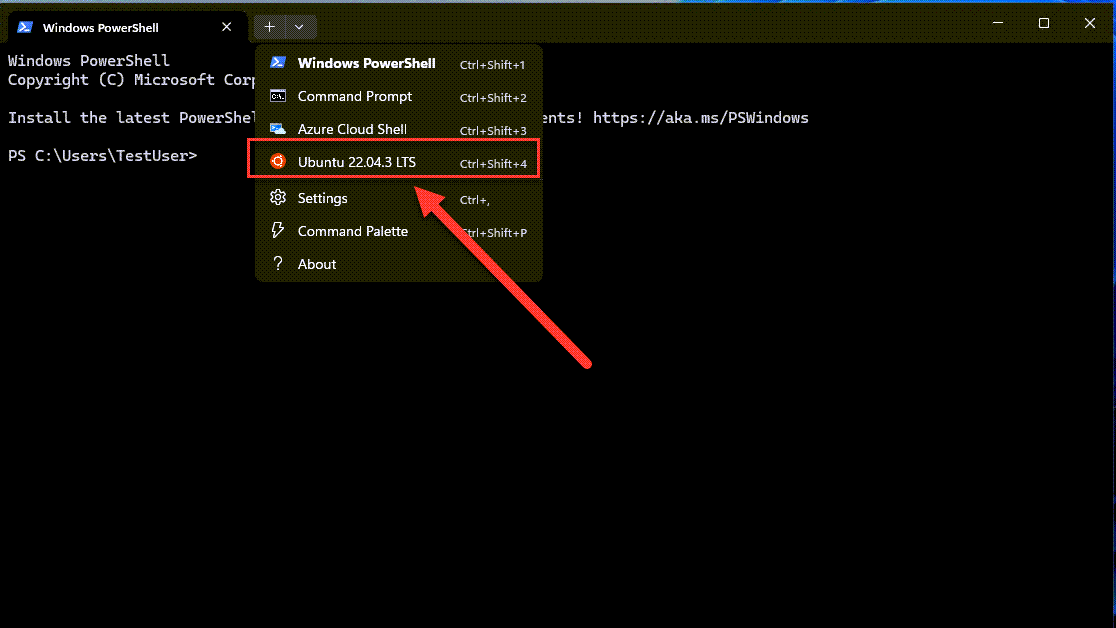Open Command Palette entry
Viewport: 1116px width, 628px height.
(399, 231)
